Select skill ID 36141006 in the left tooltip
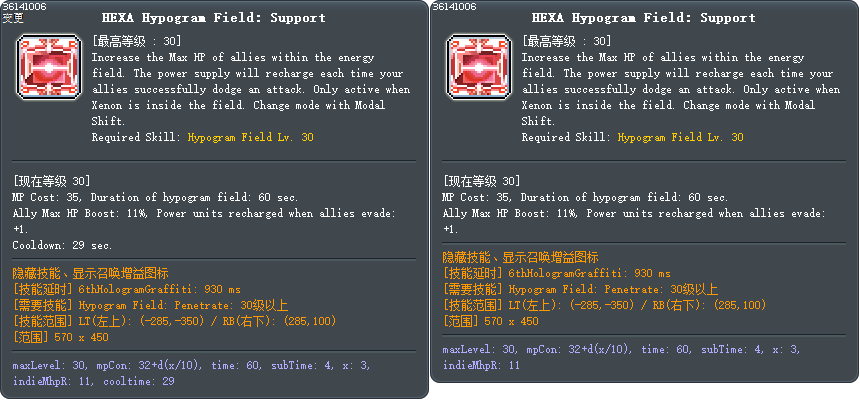This screenshot has width=860, height=400. 23,7
